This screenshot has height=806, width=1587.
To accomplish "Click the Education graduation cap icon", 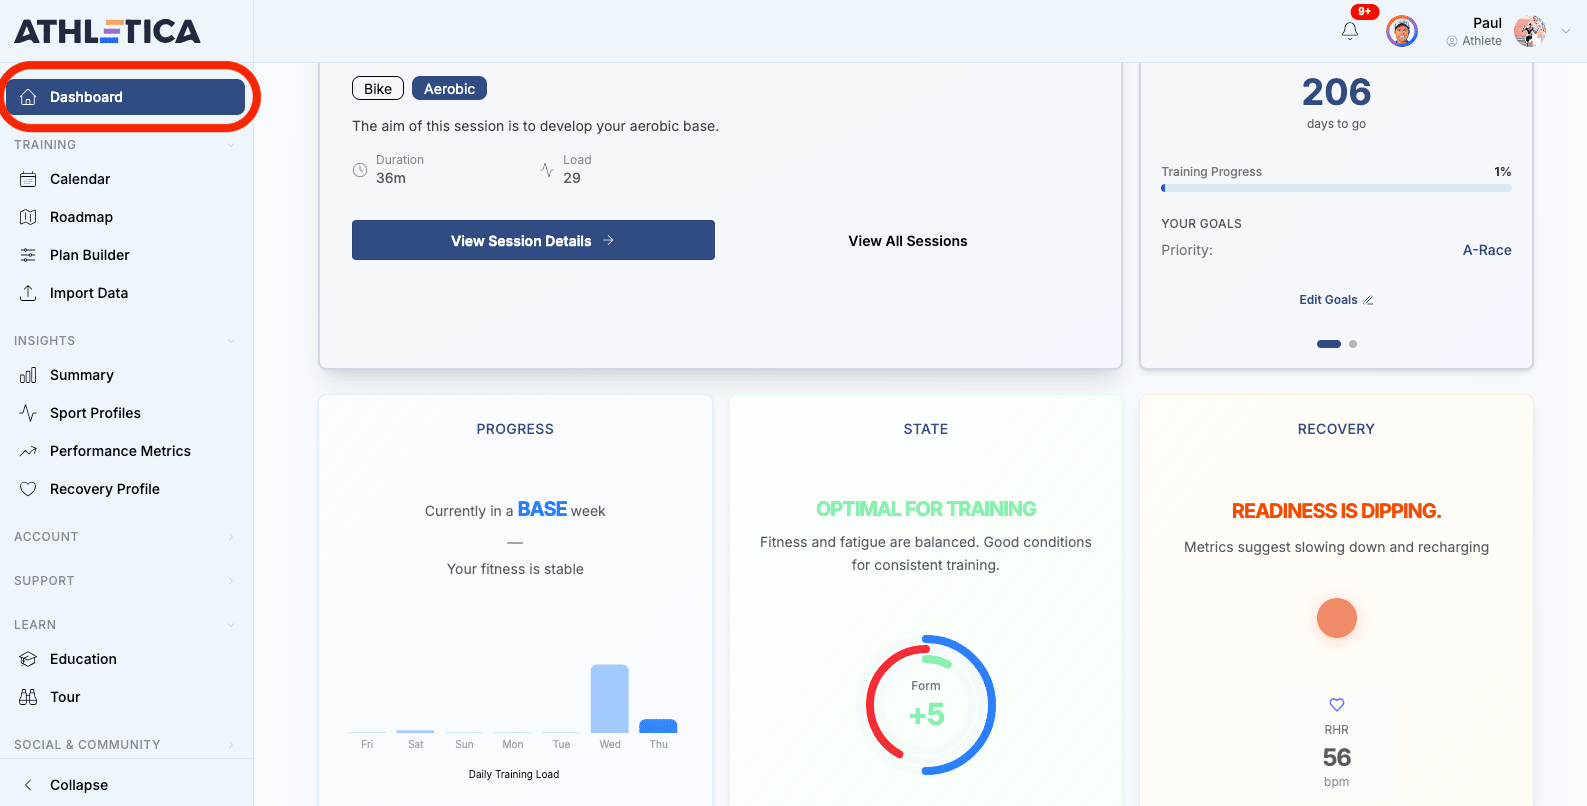I will click(x=28, y=659).
